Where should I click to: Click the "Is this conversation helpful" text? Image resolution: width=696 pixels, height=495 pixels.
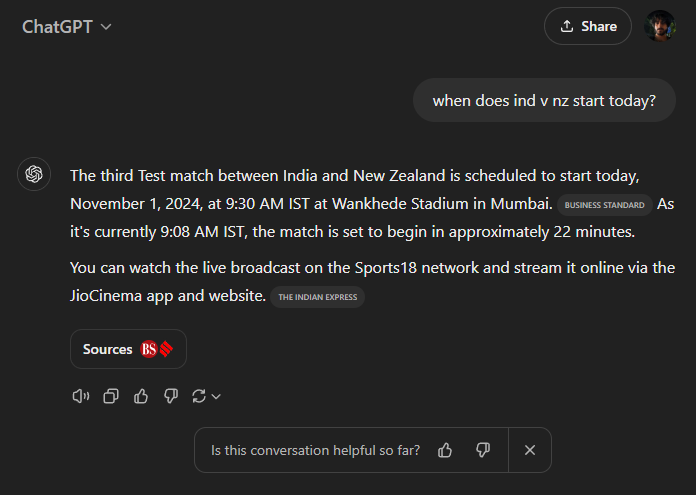pos(315,450)
